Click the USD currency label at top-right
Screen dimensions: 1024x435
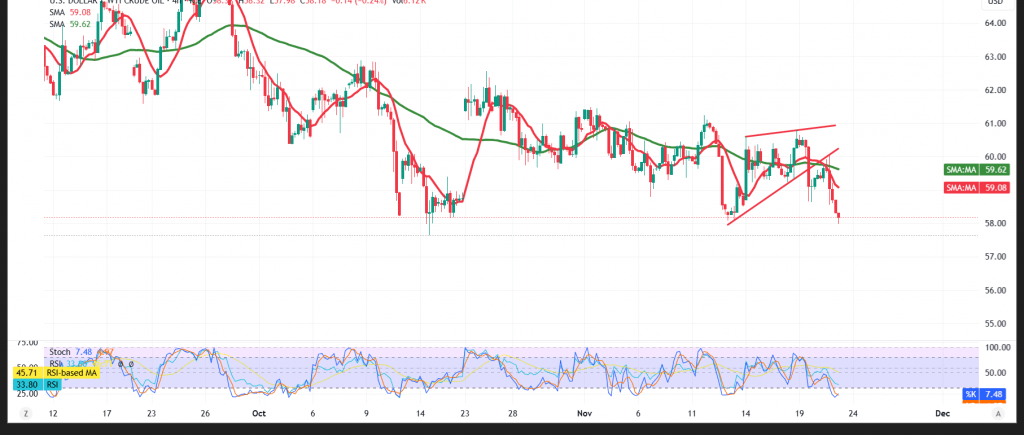pos(995,3)
